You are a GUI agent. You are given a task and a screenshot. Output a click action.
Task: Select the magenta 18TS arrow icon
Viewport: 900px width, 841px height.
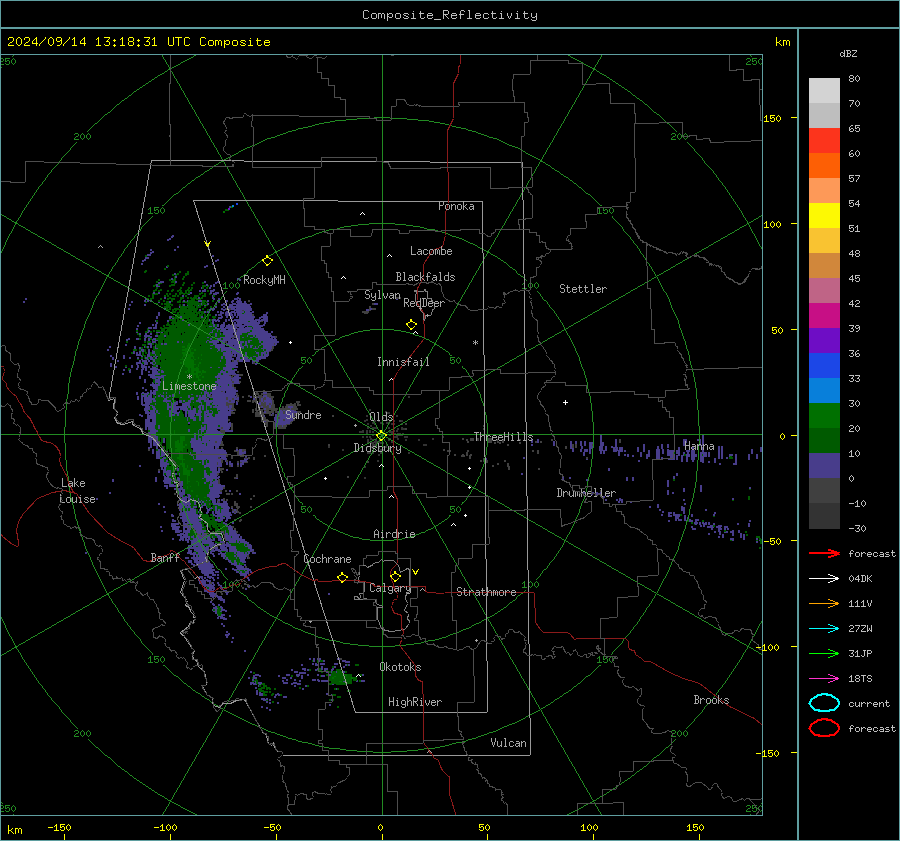point(824,679)
